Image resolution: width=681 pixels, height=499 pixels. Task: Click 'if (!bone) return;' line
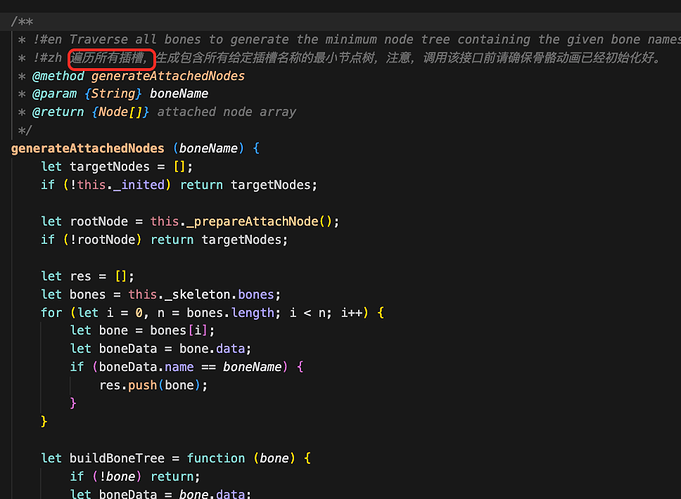(135, 476)
